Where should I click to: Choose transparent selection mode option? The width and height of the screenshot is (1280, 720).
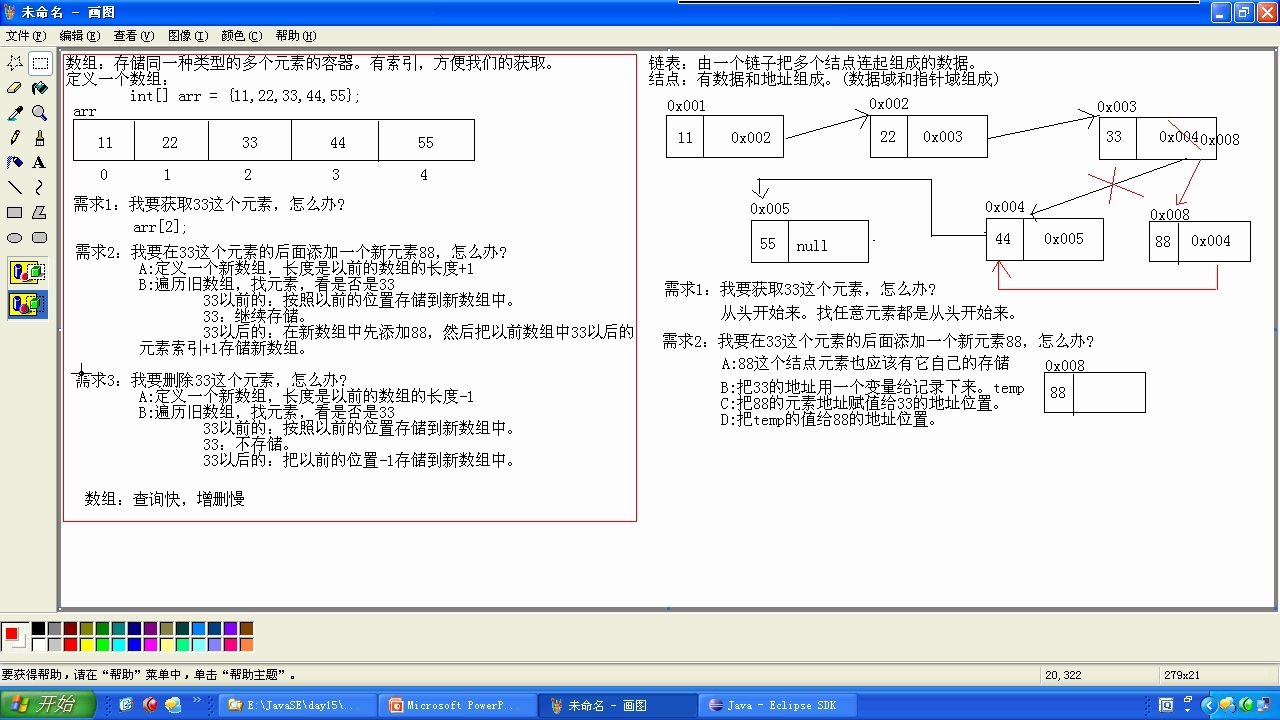pos(28,304)
